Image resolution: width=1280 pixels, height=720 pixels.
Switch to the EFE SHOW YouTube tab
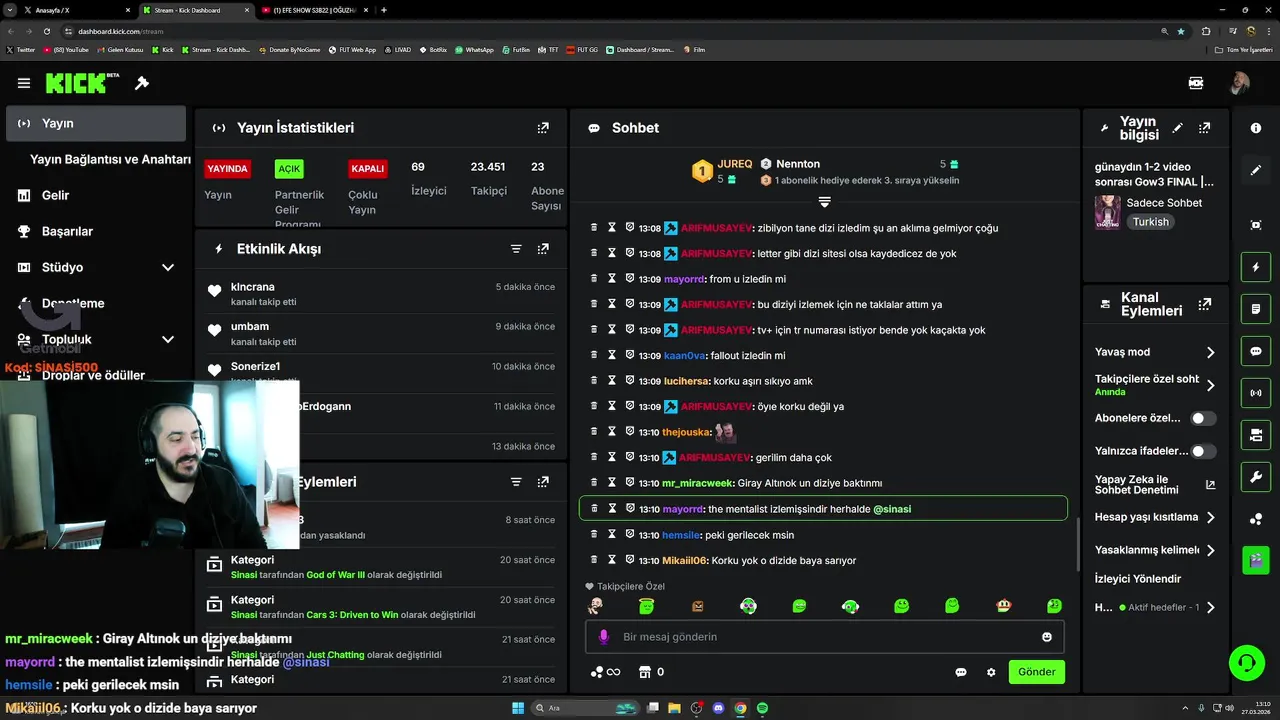pyautogui.click(x=314, y=10)
